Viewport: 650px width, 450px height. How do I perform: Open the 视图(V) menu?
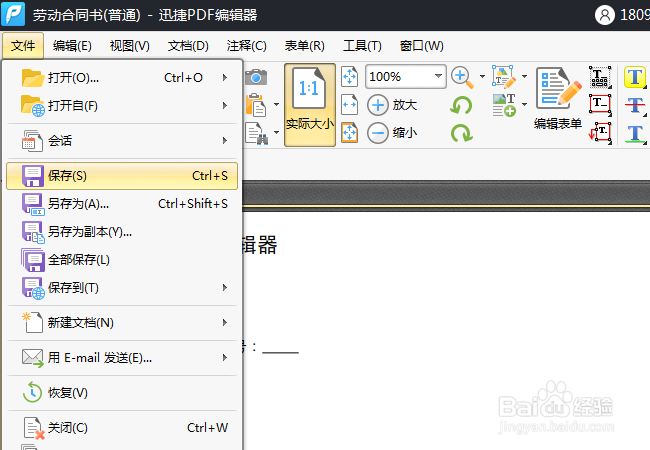pyautogui.click(x=129, y=46)
